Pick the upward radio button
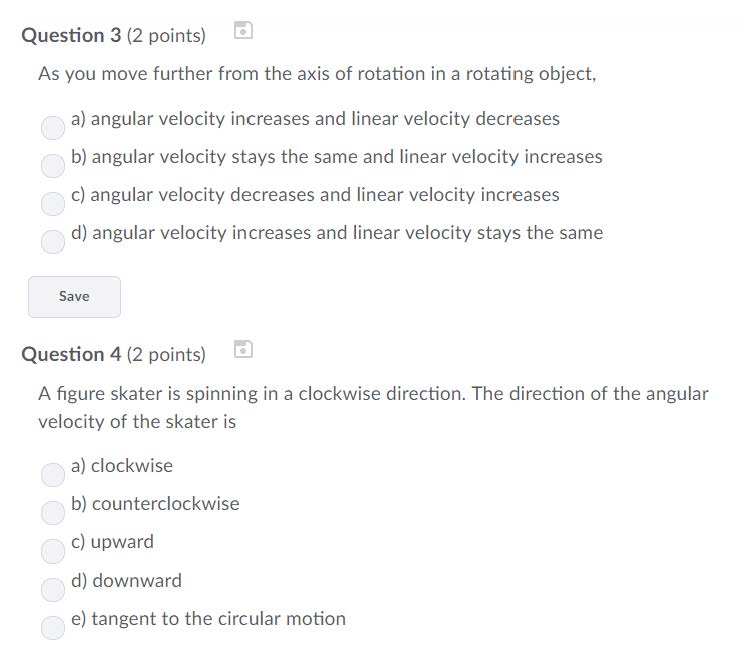 click(x=52, y=550)
